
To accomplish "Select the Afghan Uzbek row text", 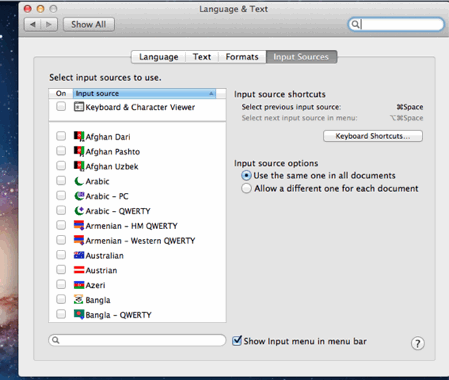I will 112,166.
